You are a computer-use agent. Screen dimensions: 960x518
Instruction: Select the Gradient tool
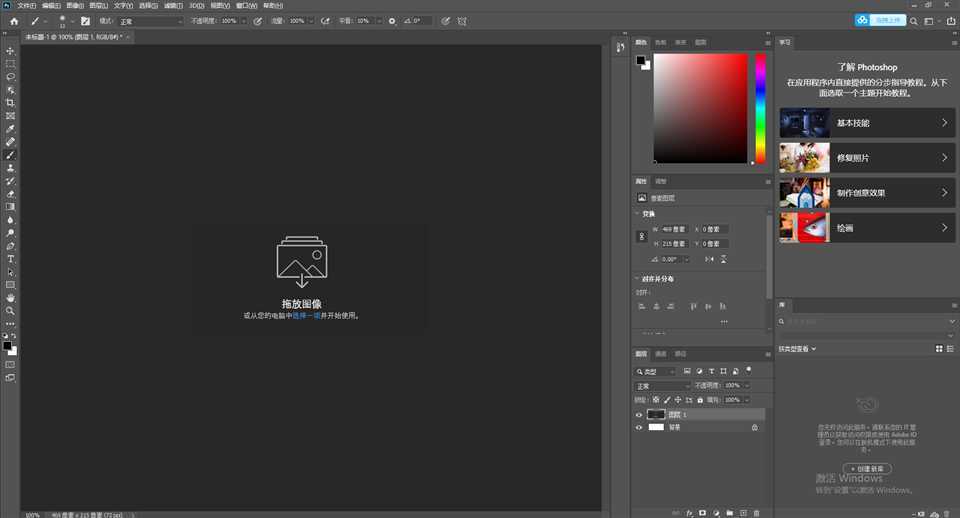click(x=10, y=207)
